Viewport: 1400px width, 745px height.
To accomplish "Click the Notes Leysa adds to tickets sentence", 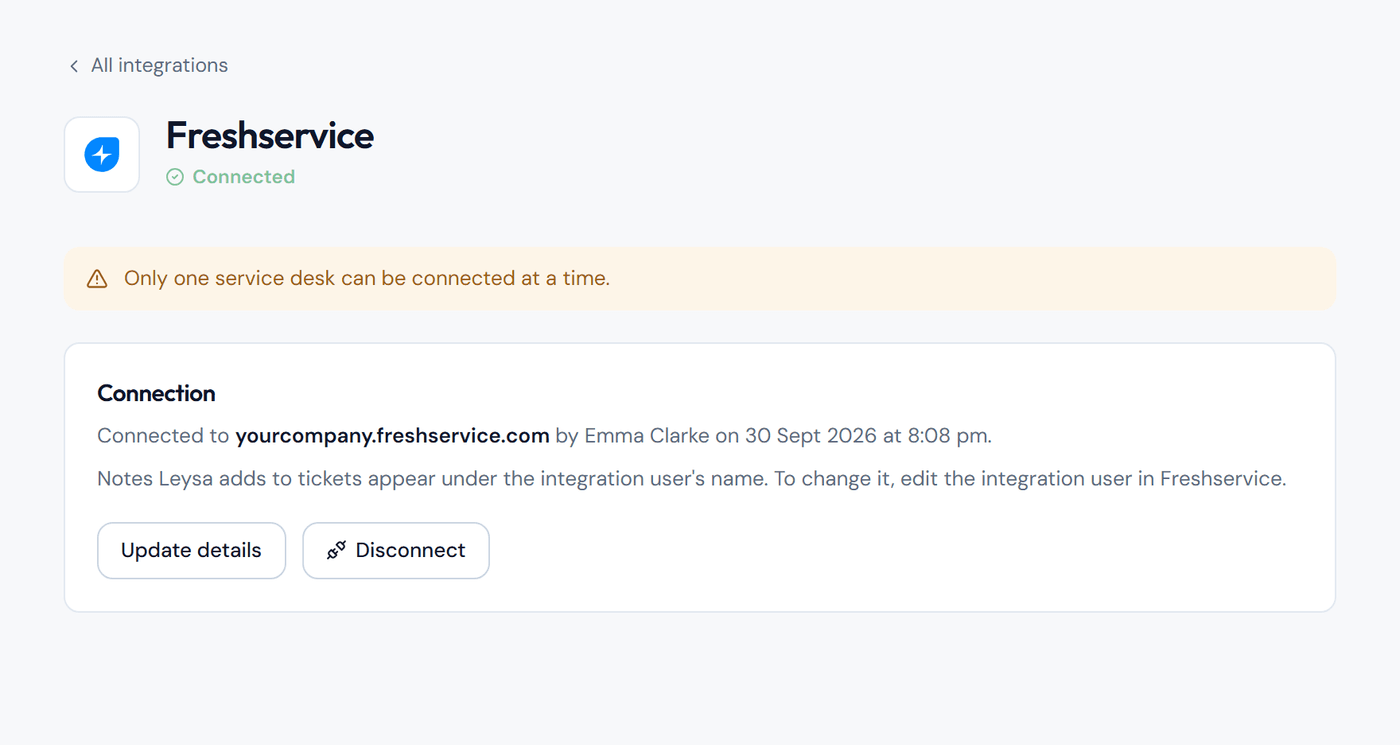I will click(691, 478).
